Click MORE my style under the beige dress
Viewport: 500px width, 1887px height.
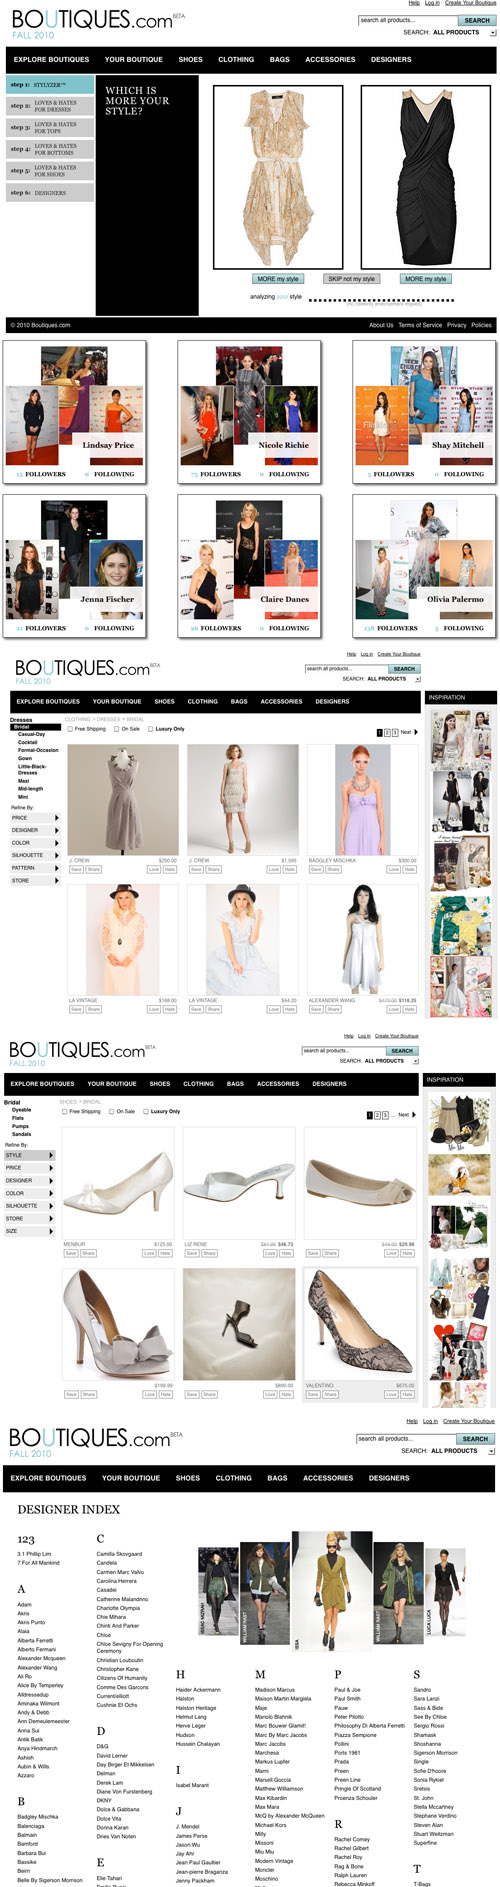point(277,279)
